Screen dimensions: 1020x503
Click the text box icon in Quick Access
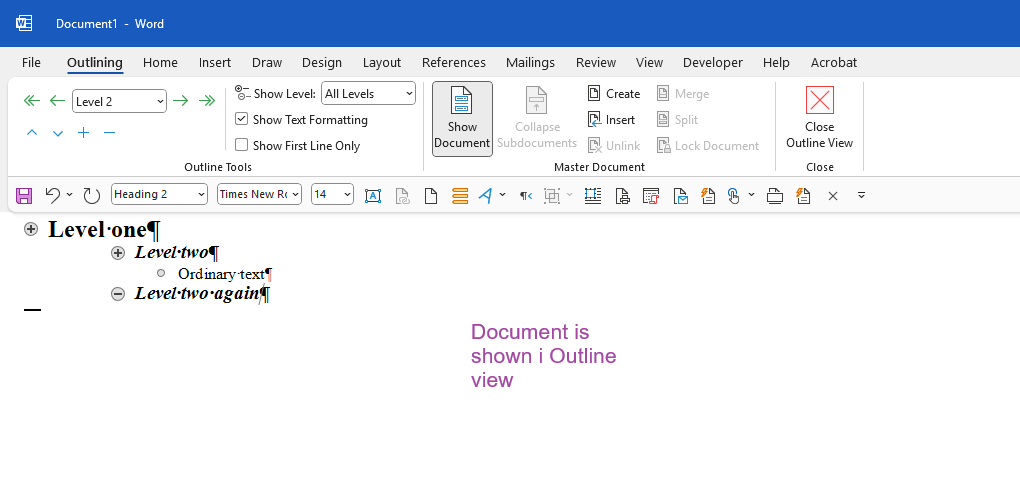(x=373, y=195)
